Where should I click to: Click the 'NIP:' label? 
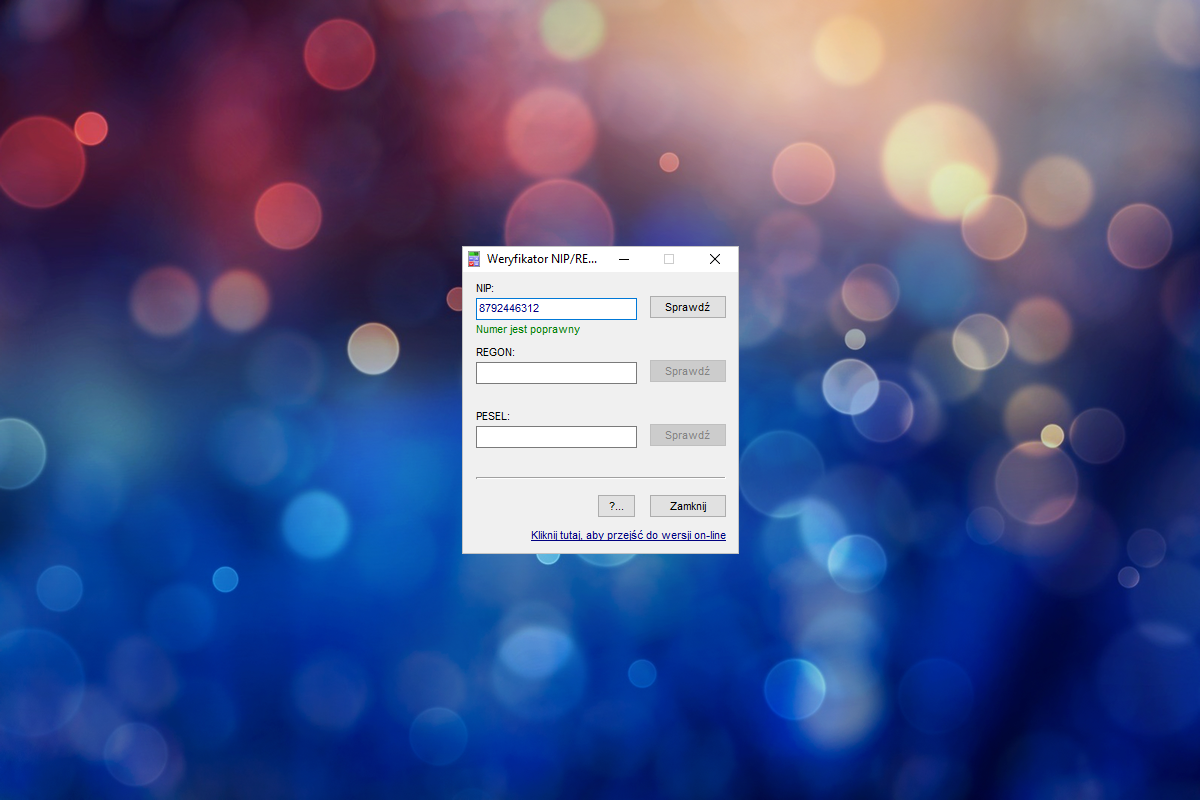coord(485,288)
